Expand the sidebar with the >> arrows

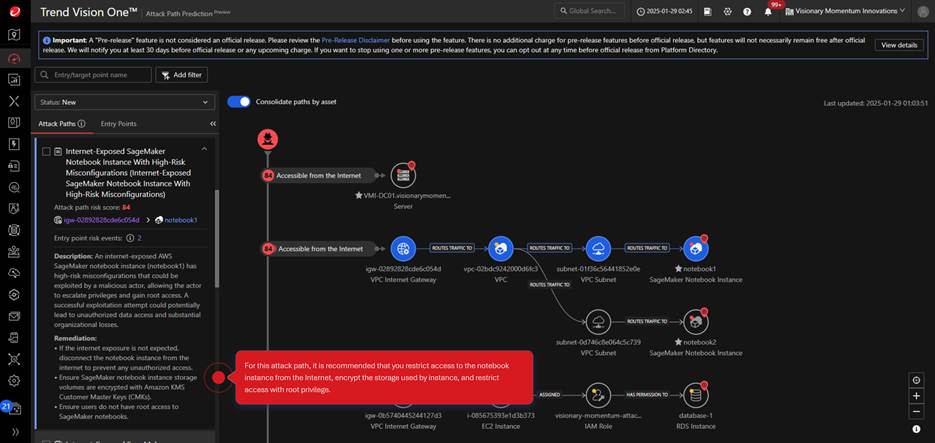pos(14,432)
